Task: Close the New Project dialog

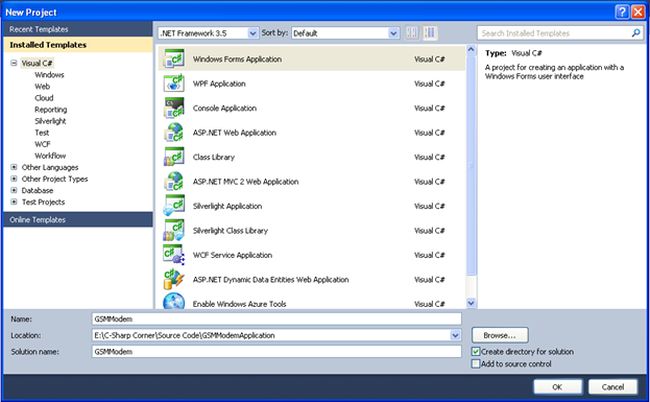Action: point(638,12)
